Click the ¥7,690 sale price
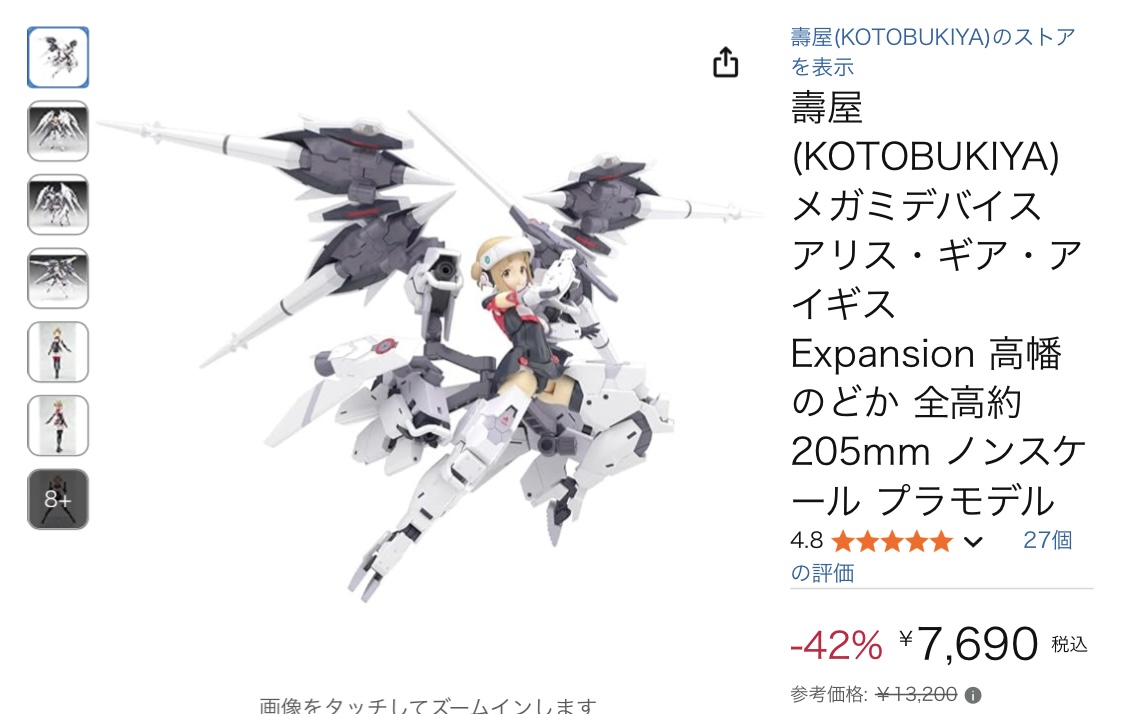This screenshot has height=714, width=1124. [x=969, y=644]
